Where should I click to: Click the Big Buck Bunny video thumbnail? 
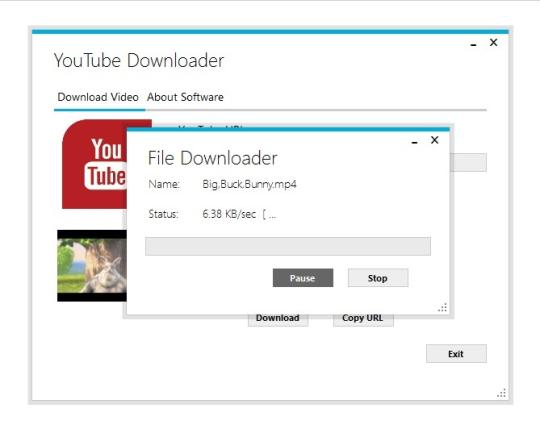click(92, 266)
